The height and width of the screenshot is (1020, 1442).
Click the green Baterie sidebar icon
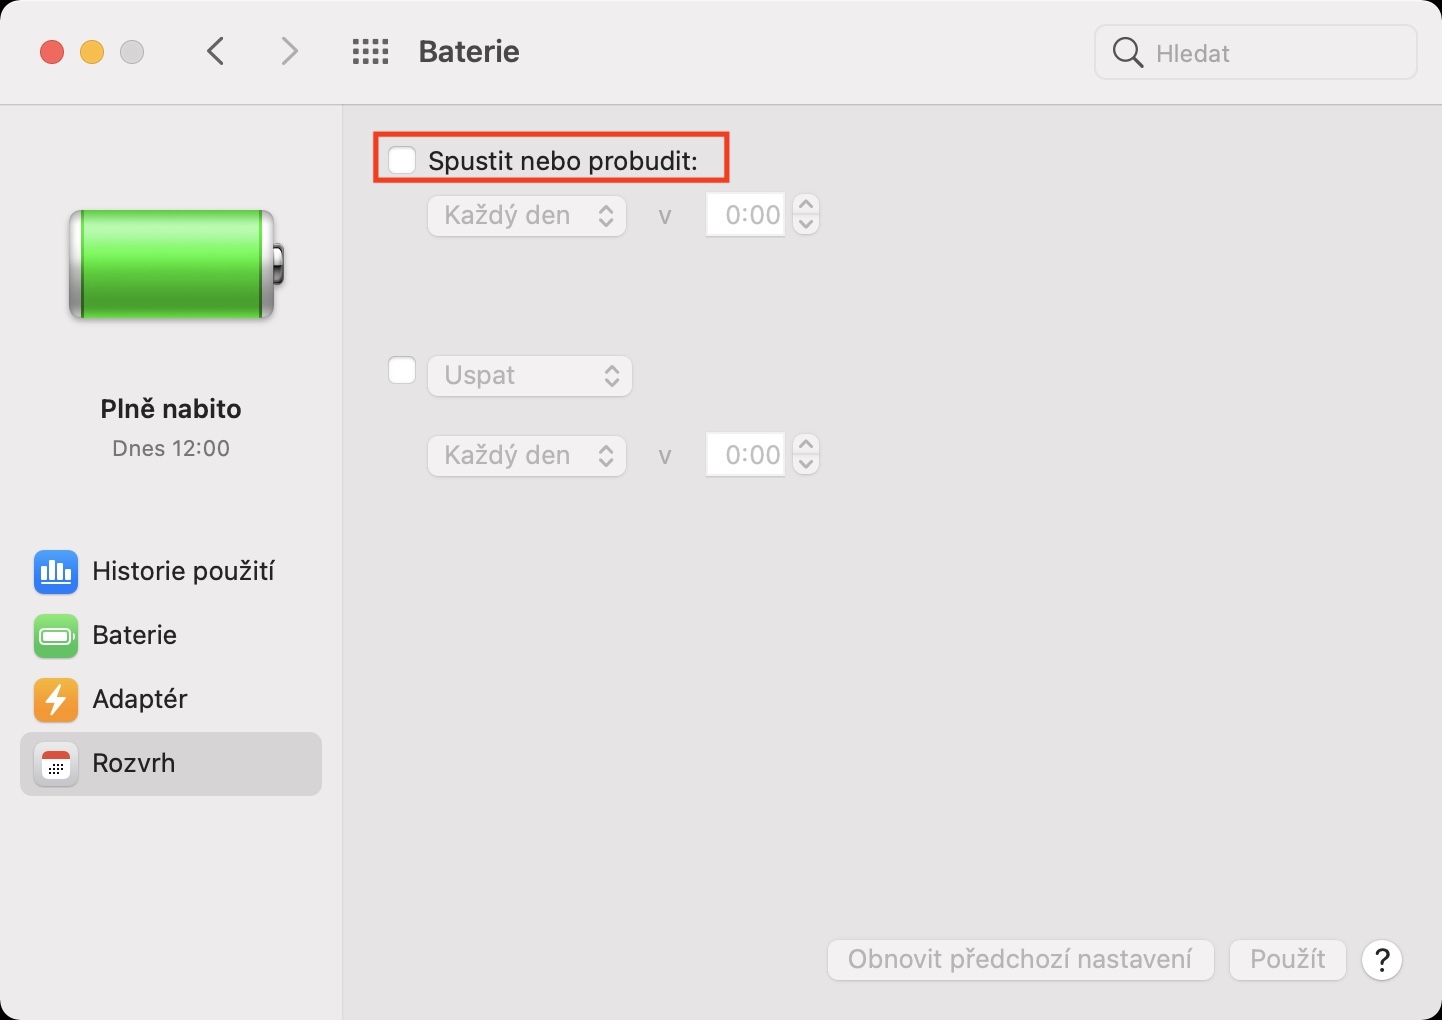[x=56, y=636]
